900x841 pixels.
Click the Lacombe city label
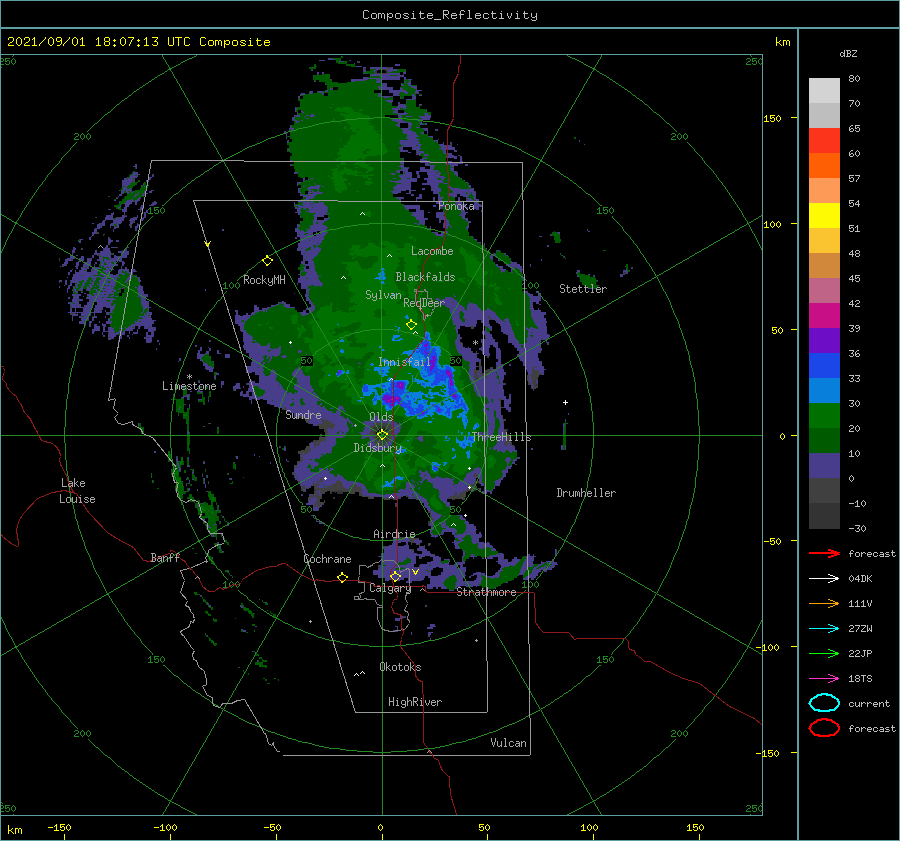(432, 251)
